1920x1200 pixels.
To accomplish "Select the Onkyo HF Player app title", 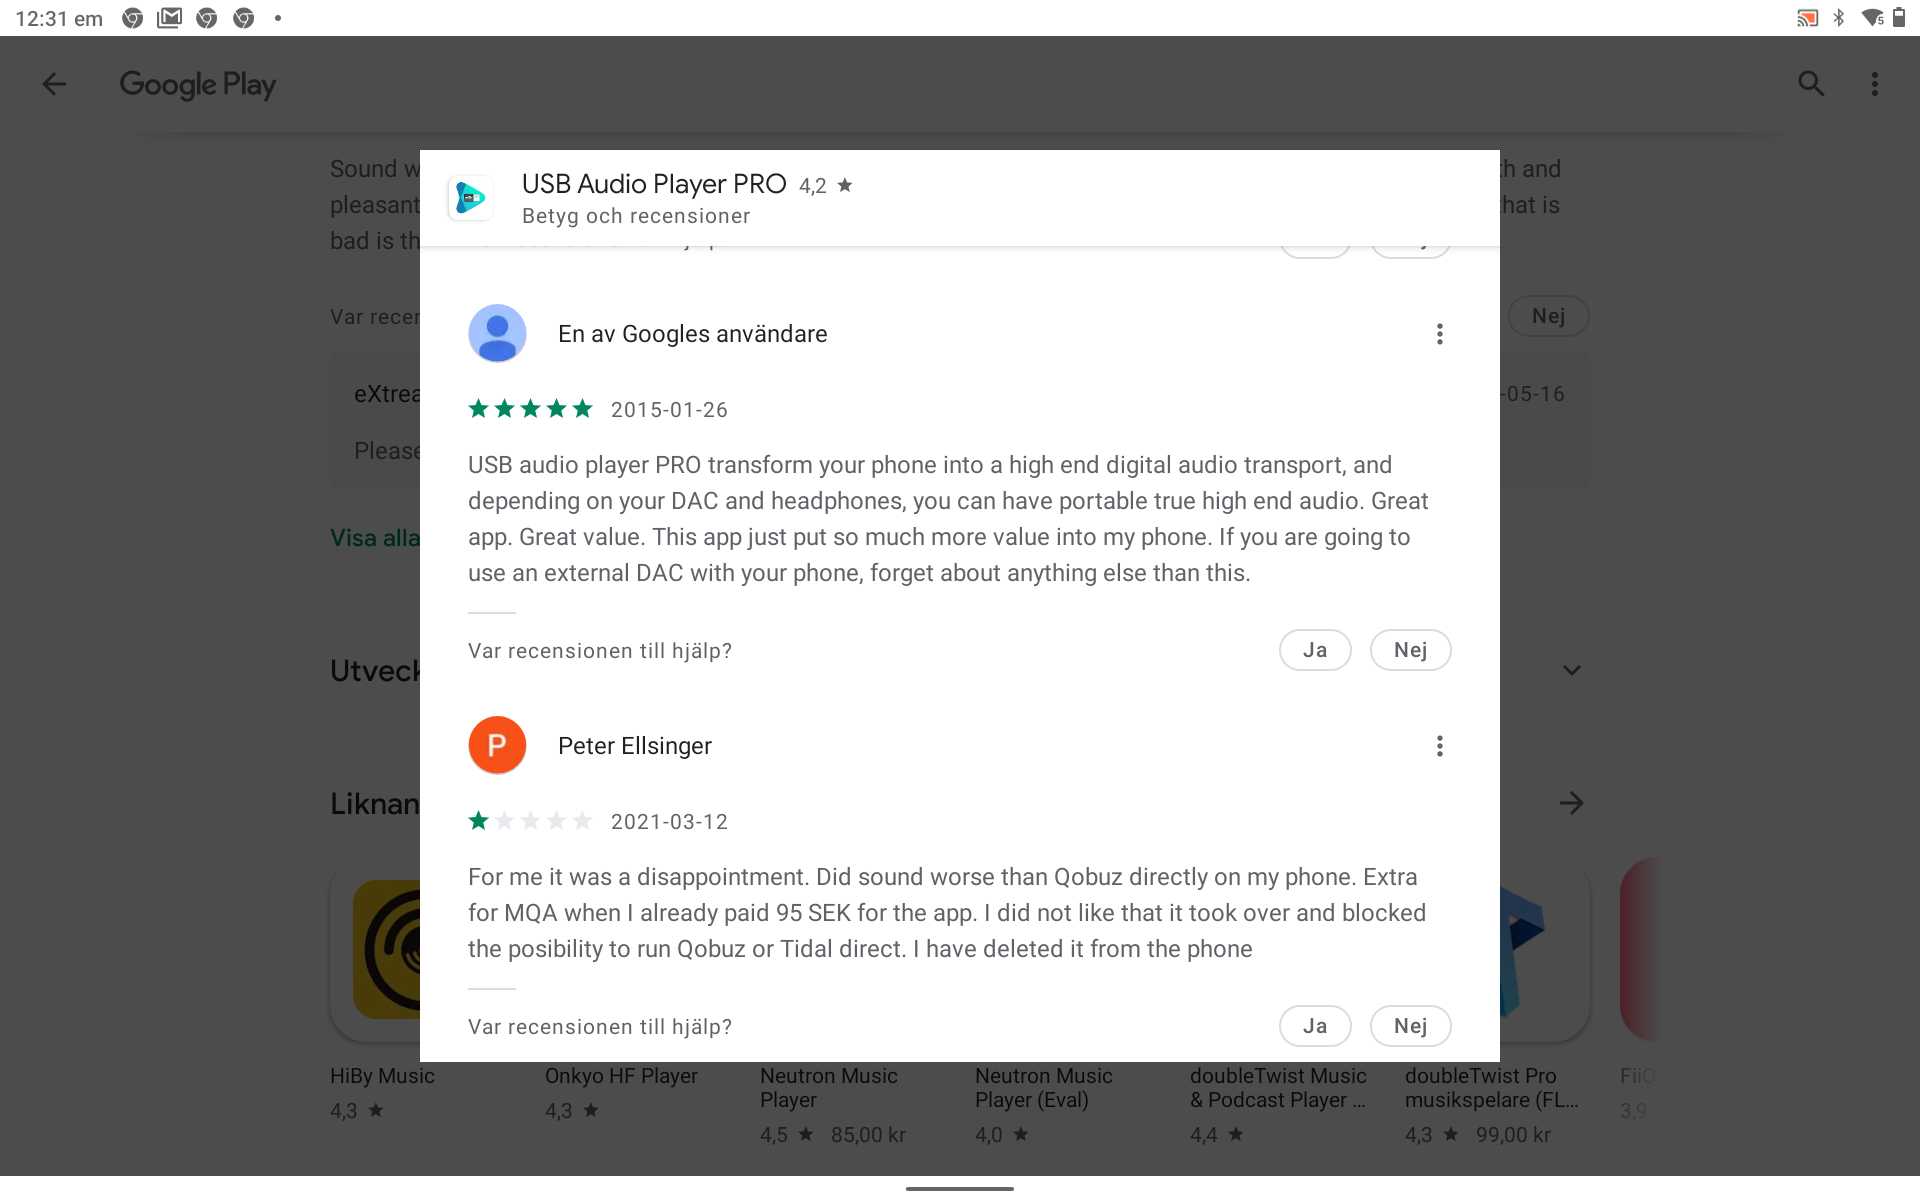I will [621, 1076].
